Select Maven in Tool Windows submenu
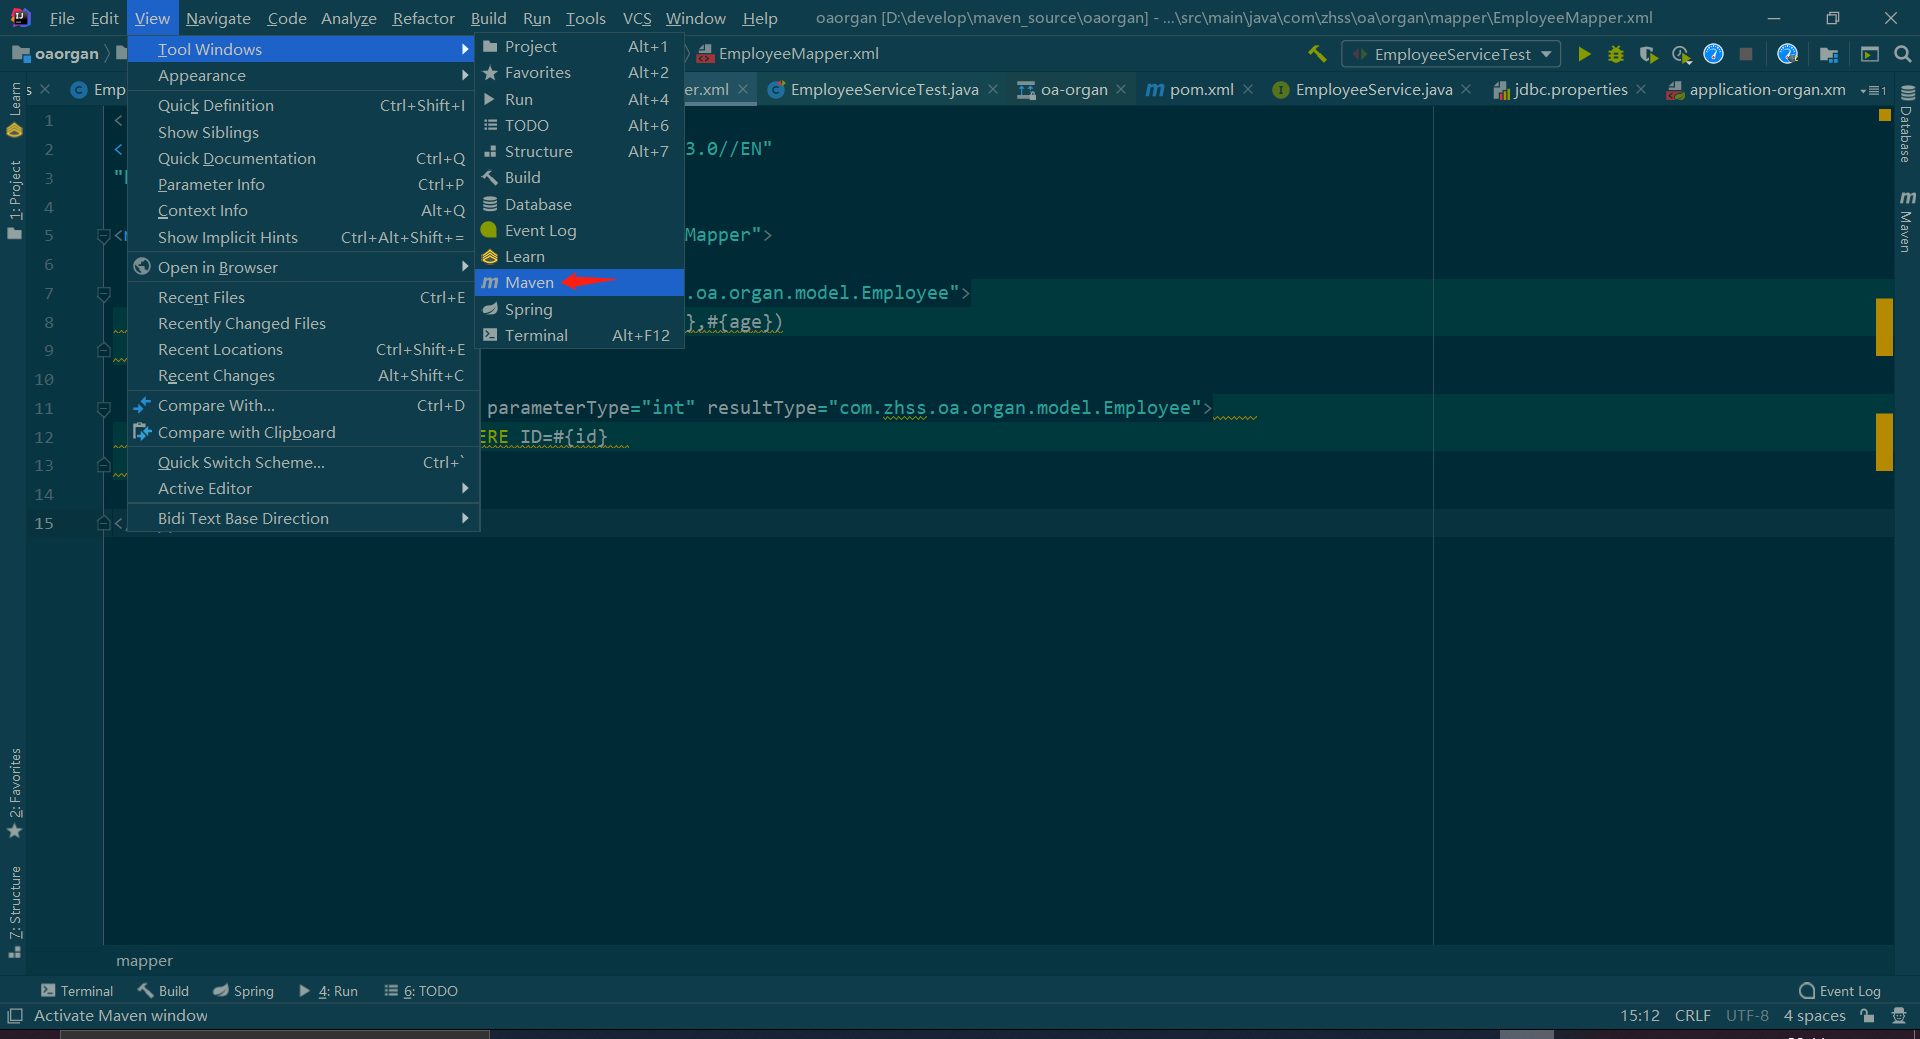The height and width of the screenshot is (1039, 1920). [579, 283]
